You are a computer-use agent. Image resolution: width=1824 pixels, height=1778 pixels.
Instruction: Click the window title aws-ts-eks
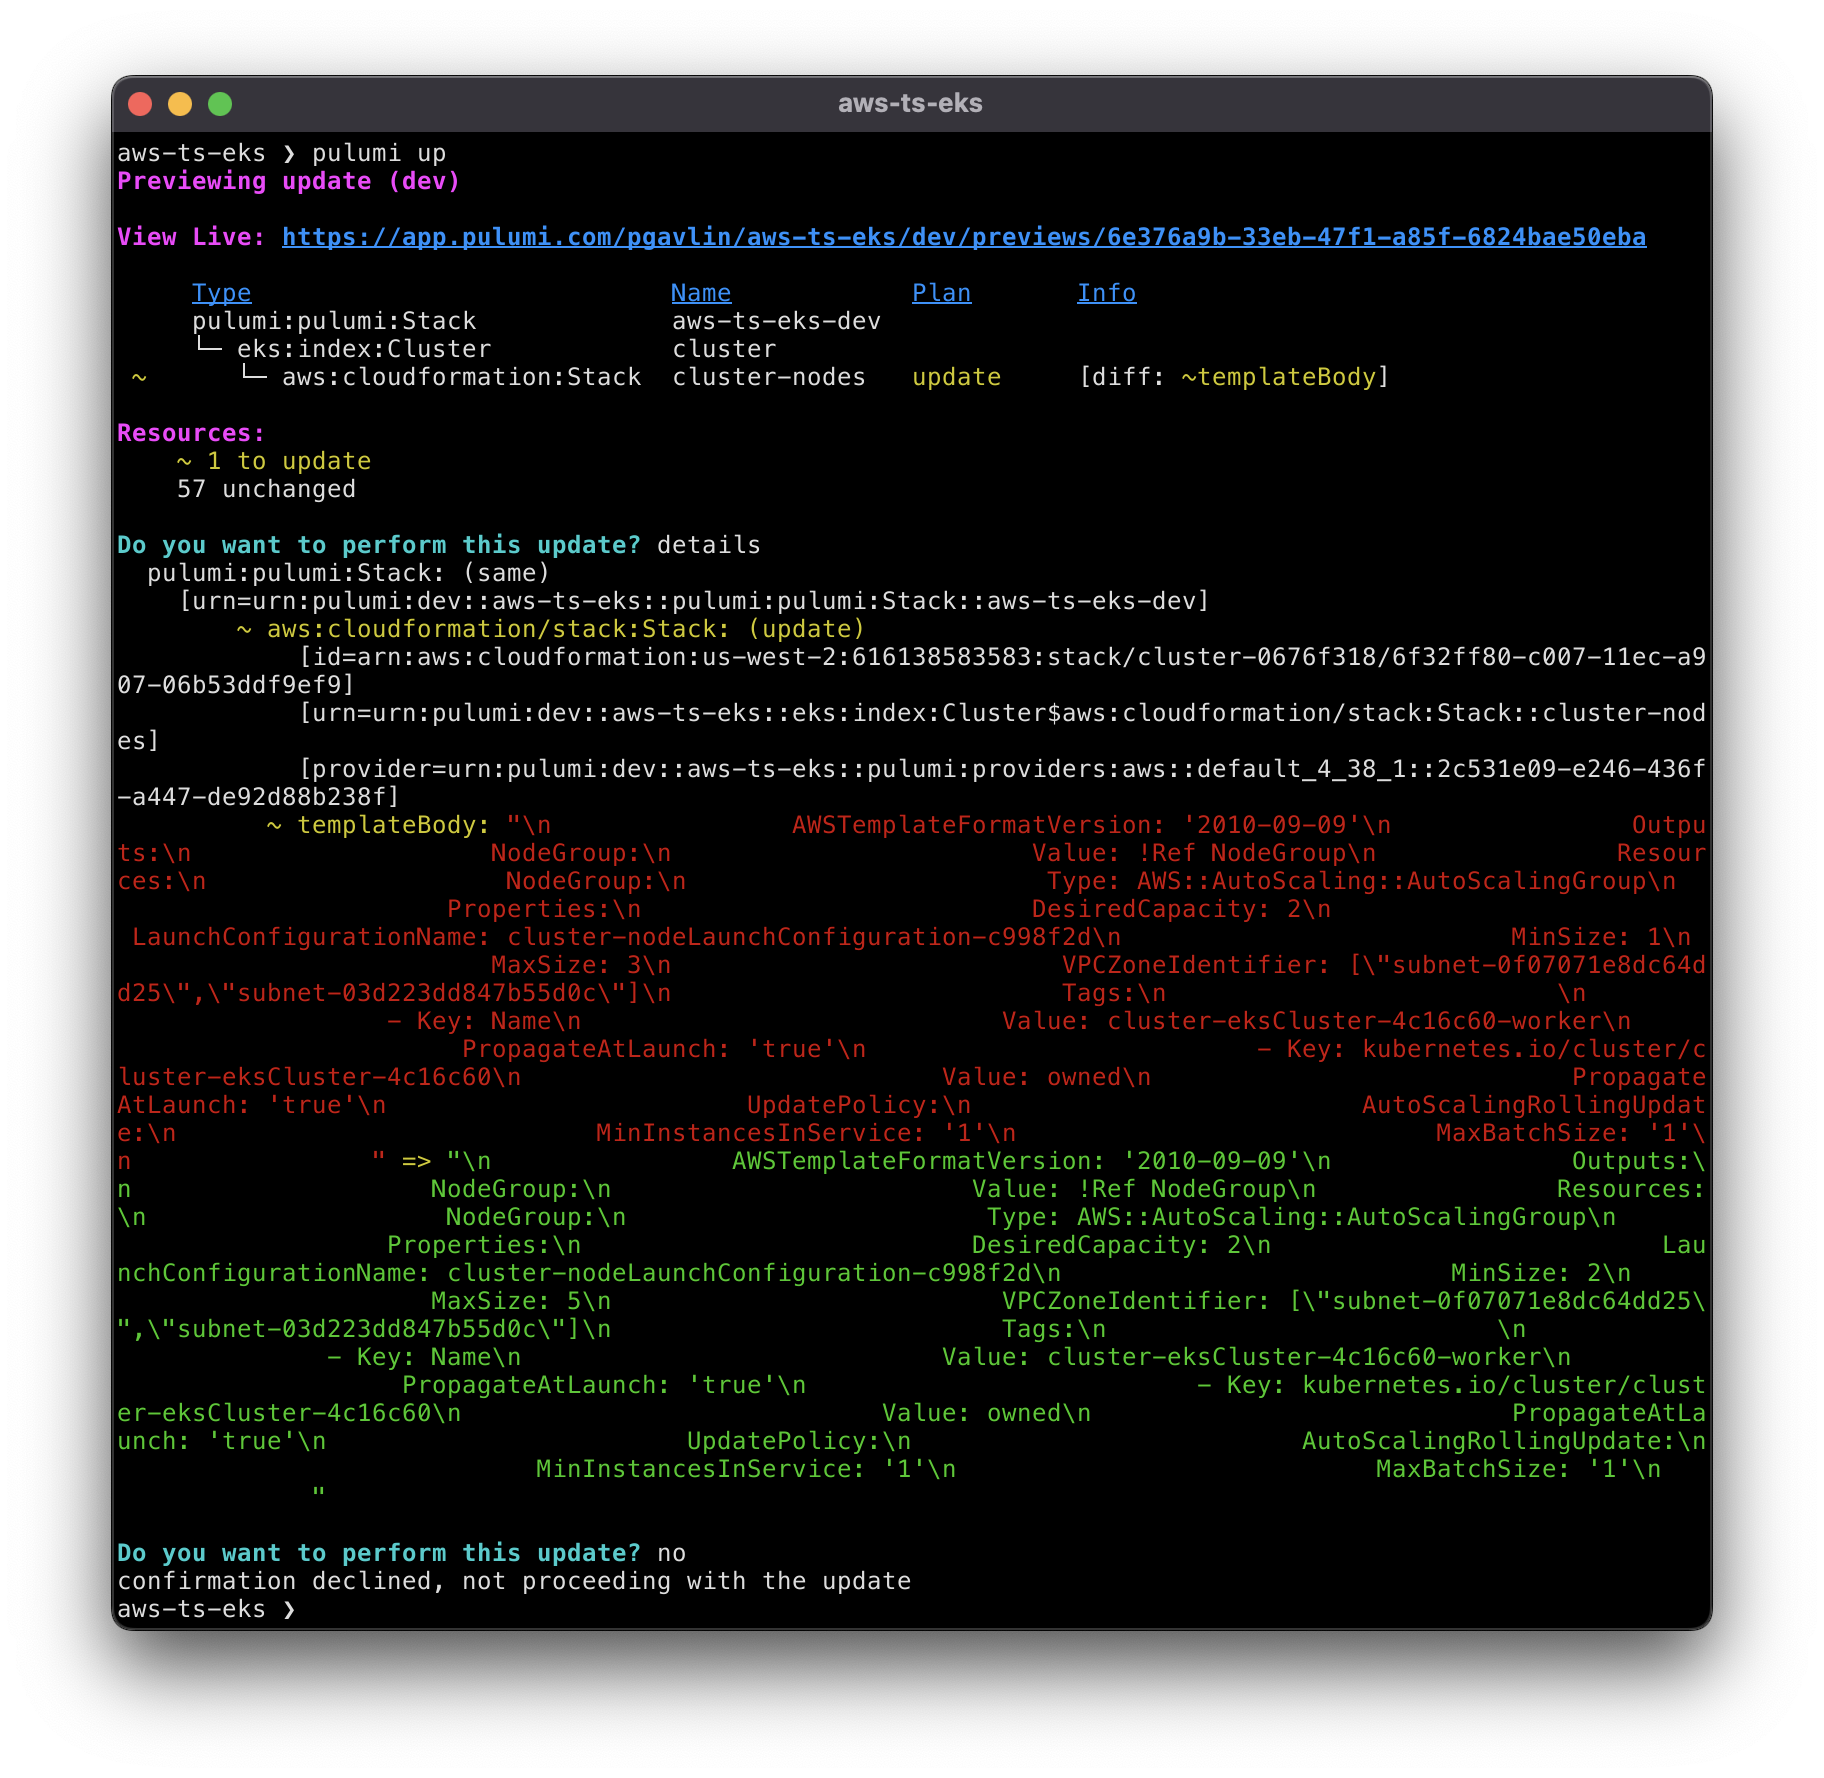[910, 103]
